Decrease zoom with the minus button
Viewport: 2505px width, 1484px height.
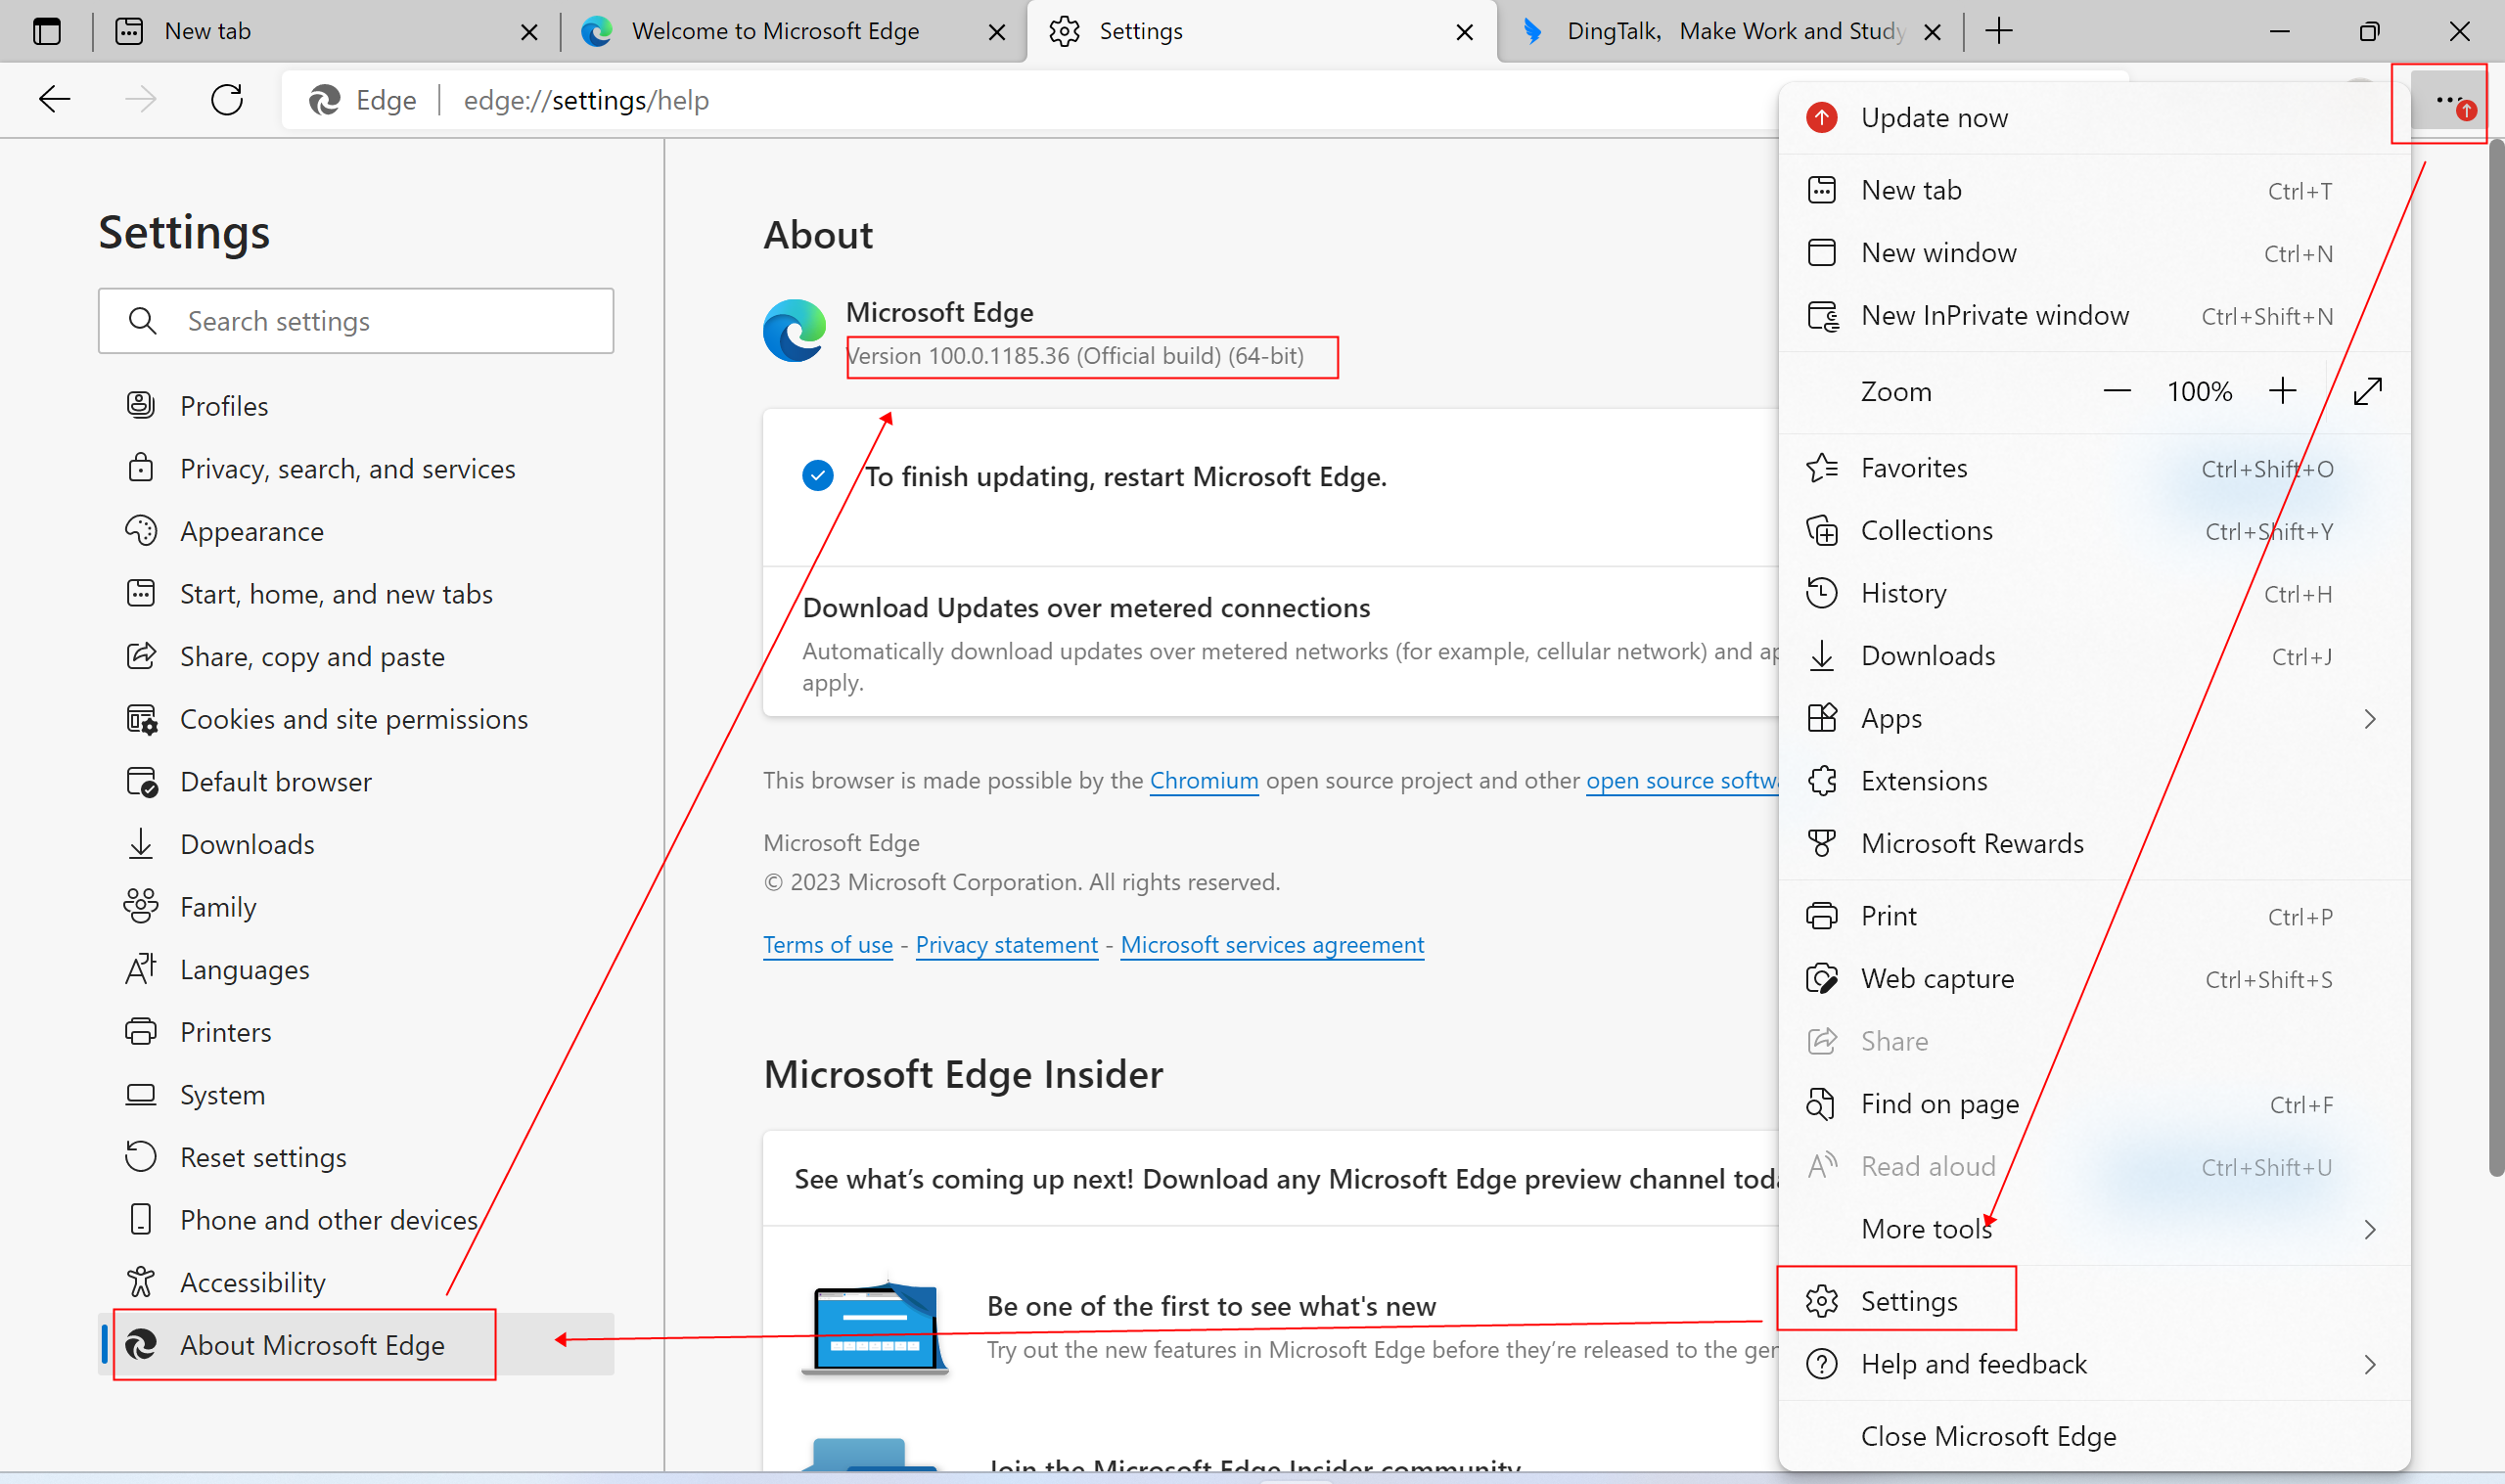pyautogui.click(x=2117, y=391)
